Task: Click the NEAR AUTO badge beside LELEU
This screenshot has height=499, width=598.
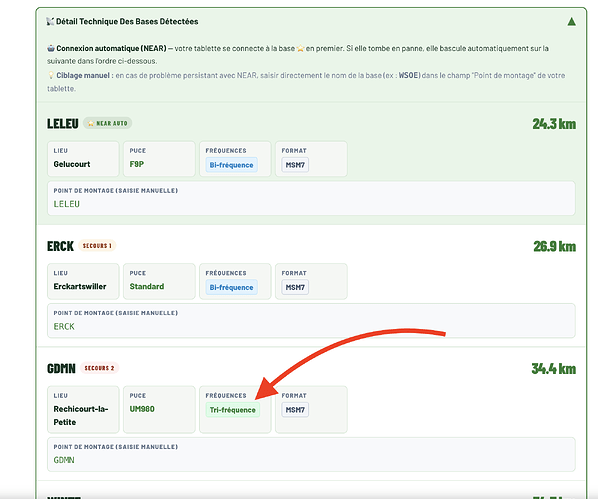Action: click(108, 123)
